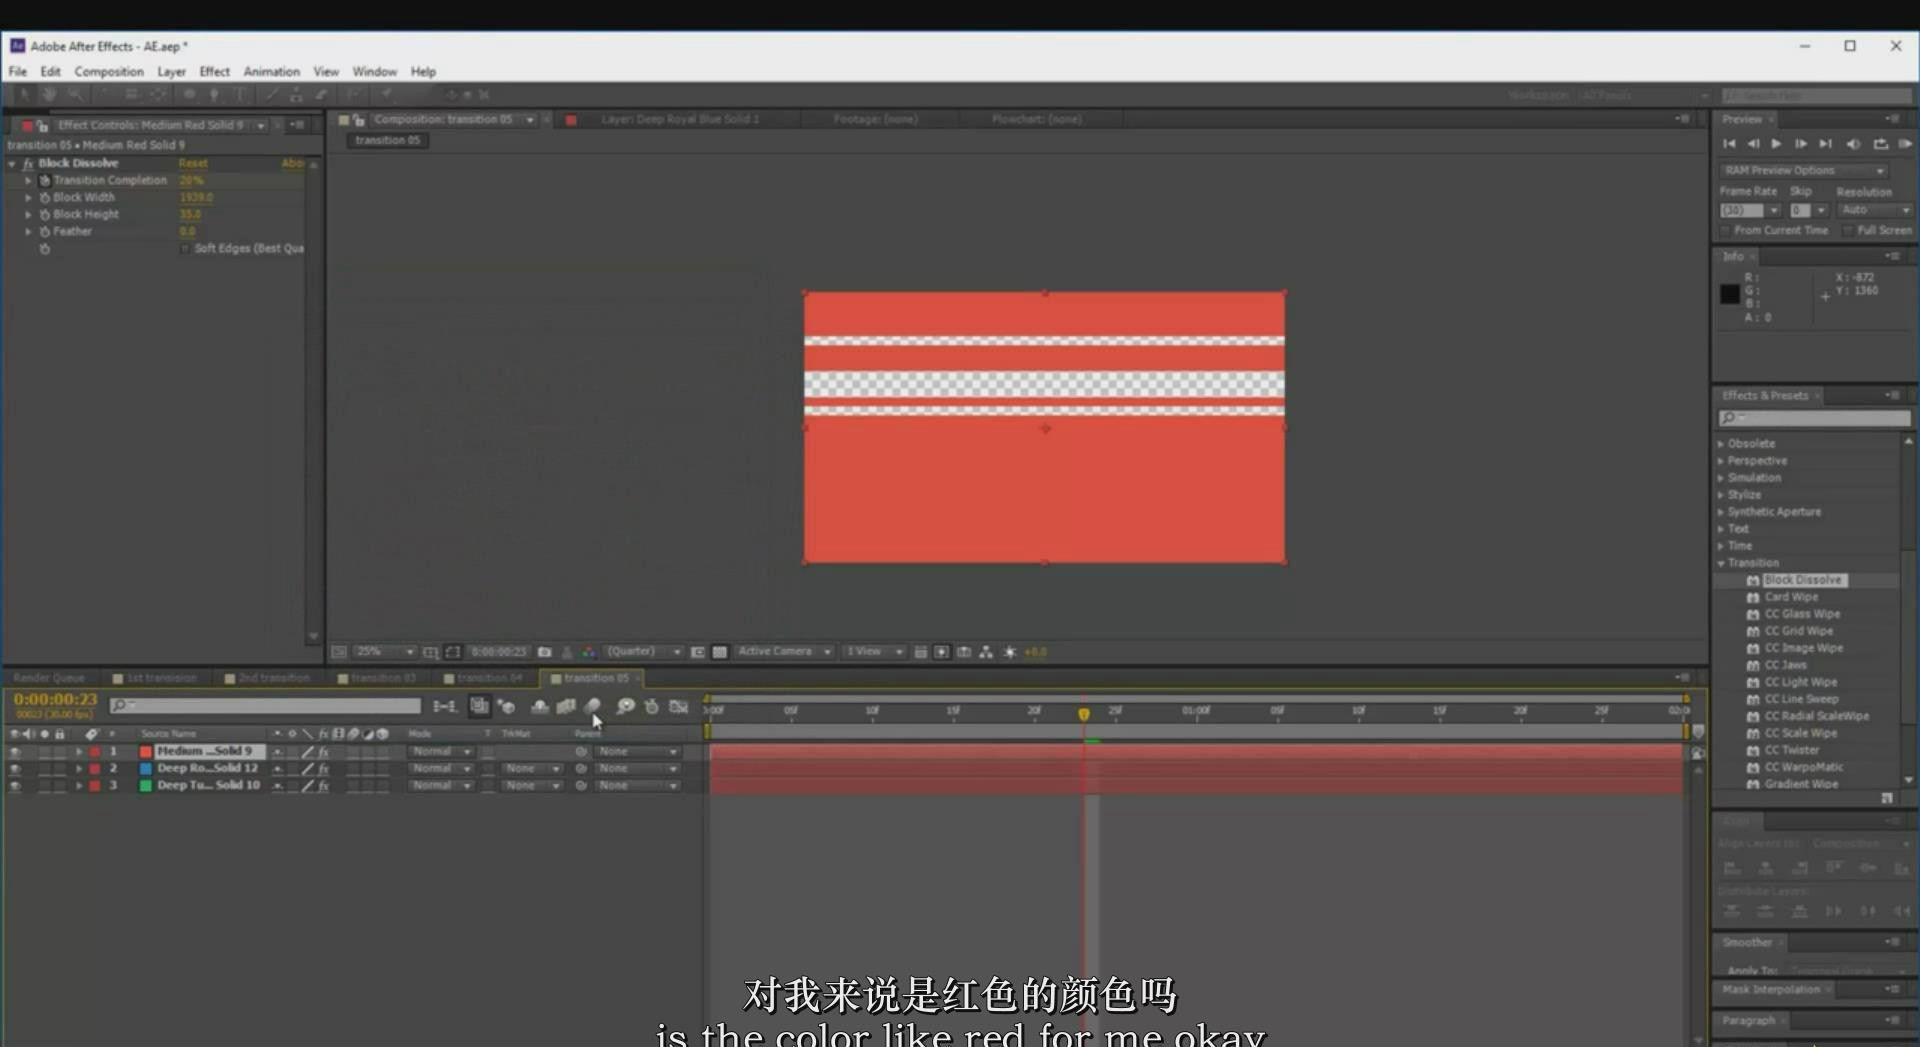Enable the Full Screen checkbox
This screenshot has width=1920, height=1047.
[1848, 230]
